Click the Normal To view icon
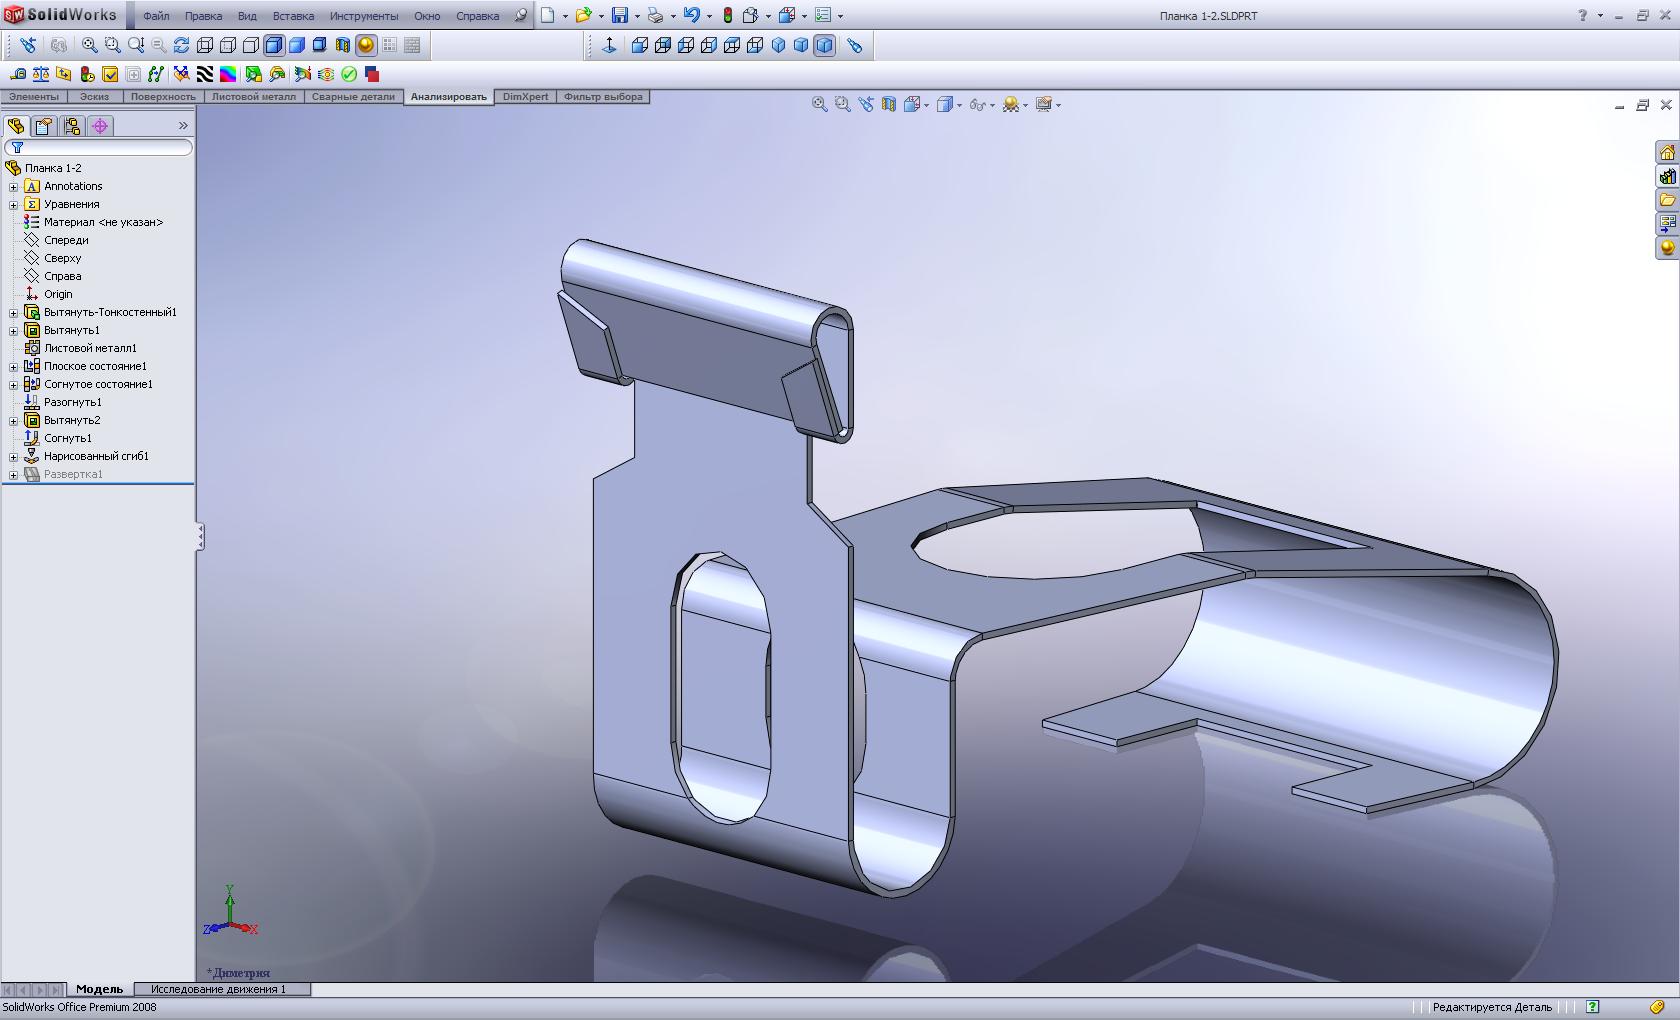The height and width of the screenshot is (1020, 1680). (x=609, y=45)
